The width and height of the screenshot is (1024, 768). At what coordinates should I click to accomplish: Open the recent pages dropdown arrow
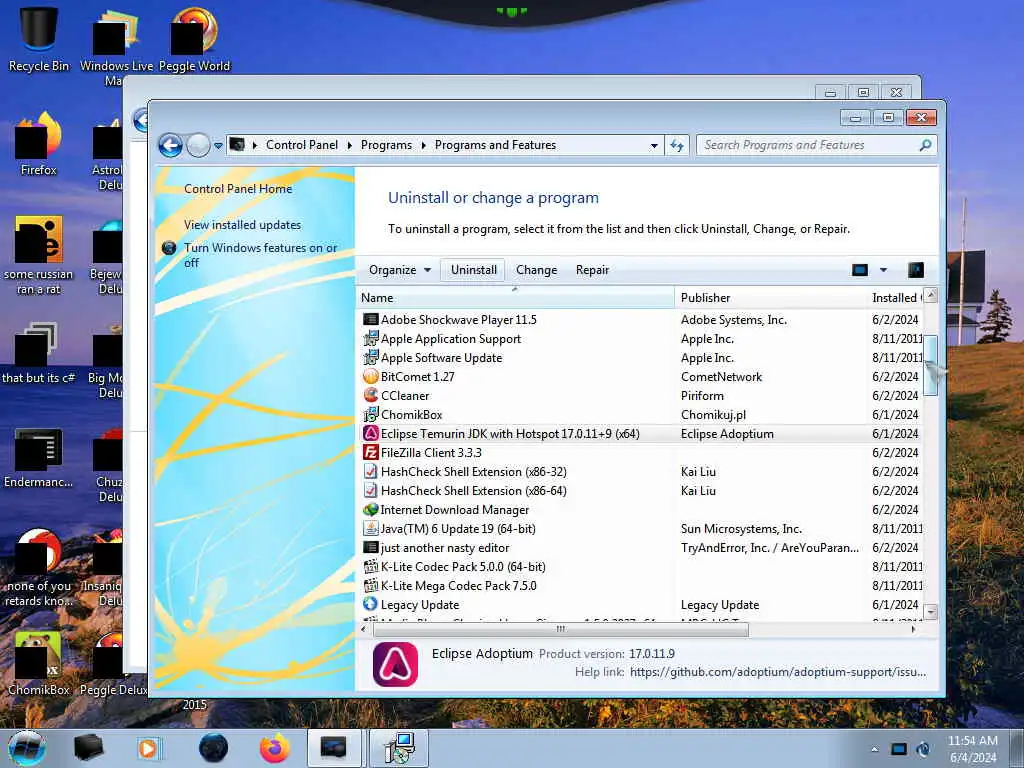point(218,146)
